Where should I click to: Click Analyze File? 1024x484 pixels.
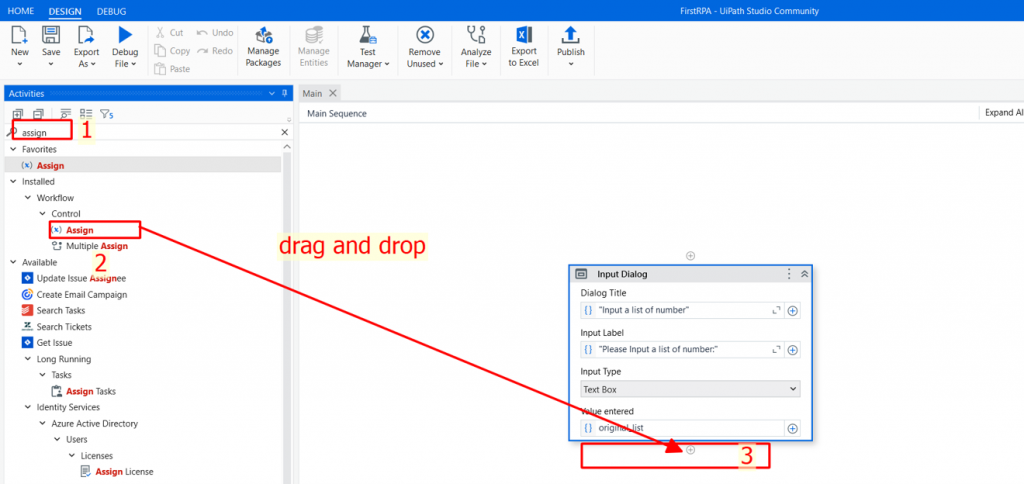(475, 47)
